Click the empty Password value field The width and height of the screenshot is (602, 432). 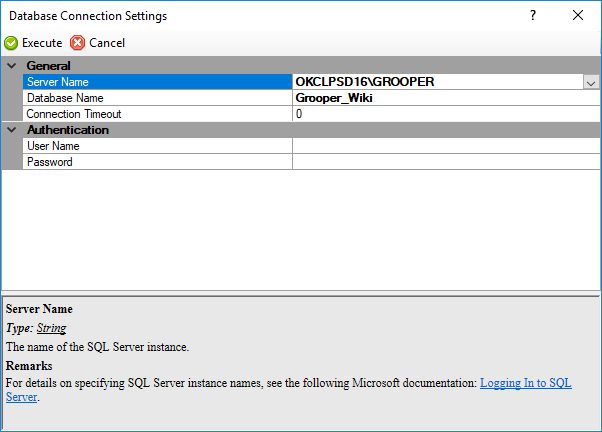click(x=445, y=162)
